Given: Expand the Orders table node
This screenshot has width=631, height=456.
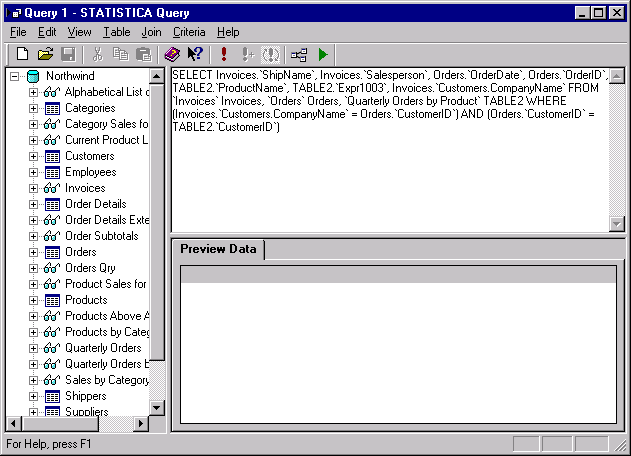Looking at the screenshot, I should pyautogui.click(x=33, y=252).
